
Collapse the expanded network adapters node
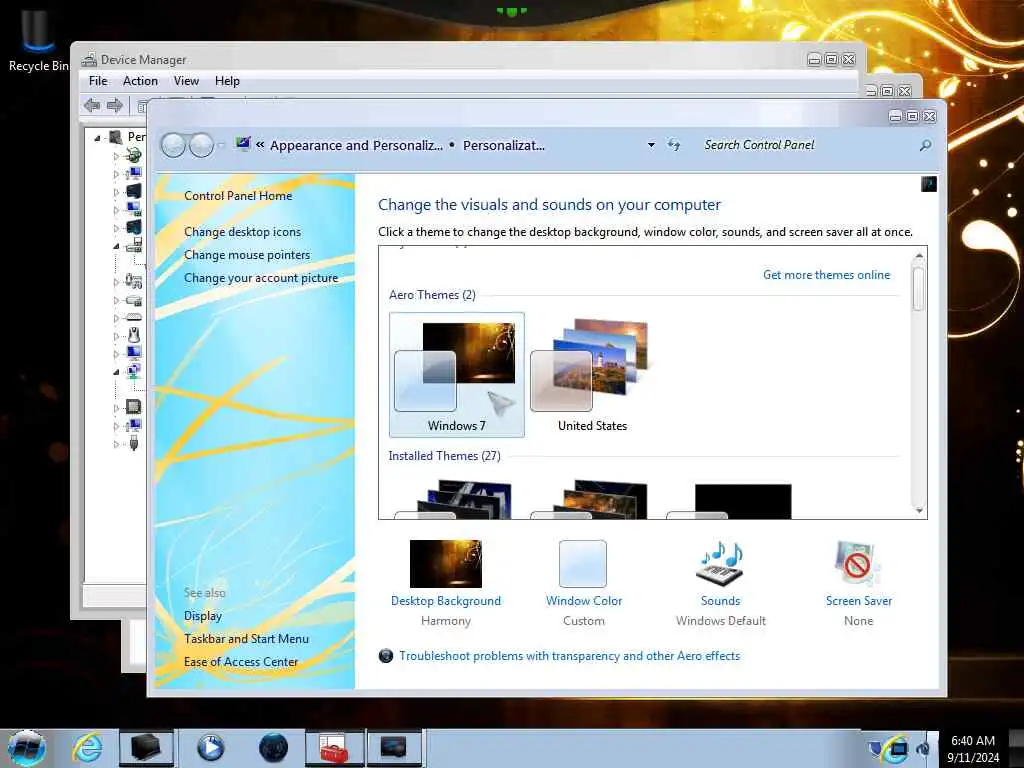tap(116, 372)
